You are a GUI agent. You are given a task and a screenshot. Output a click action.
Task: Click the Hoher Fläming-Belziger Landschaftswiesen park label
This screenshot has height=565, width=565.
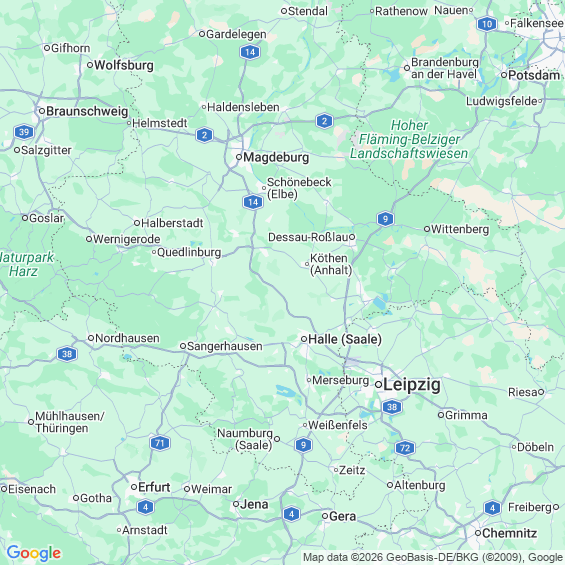click(409, 139)
